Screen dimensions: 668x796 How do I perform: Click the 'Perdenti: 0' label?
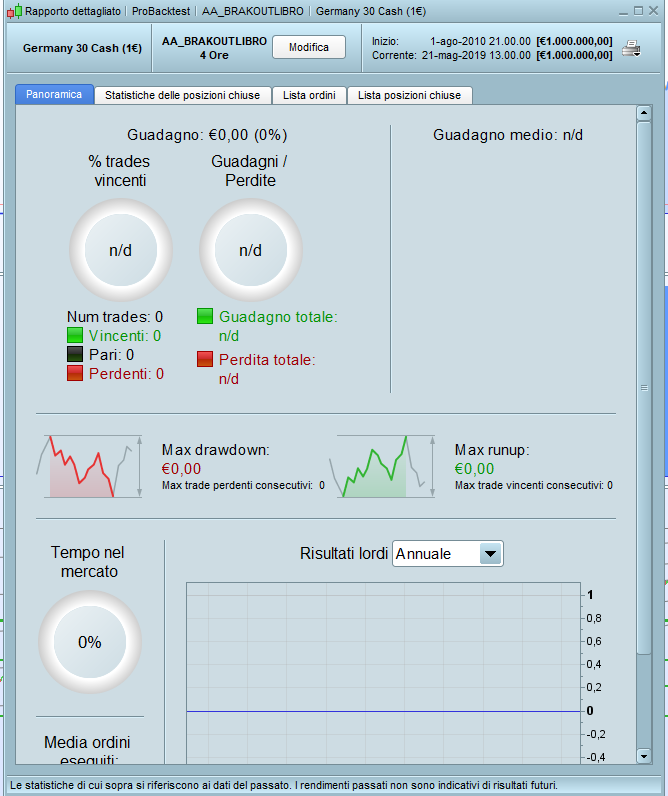click(x=126, y=374)
